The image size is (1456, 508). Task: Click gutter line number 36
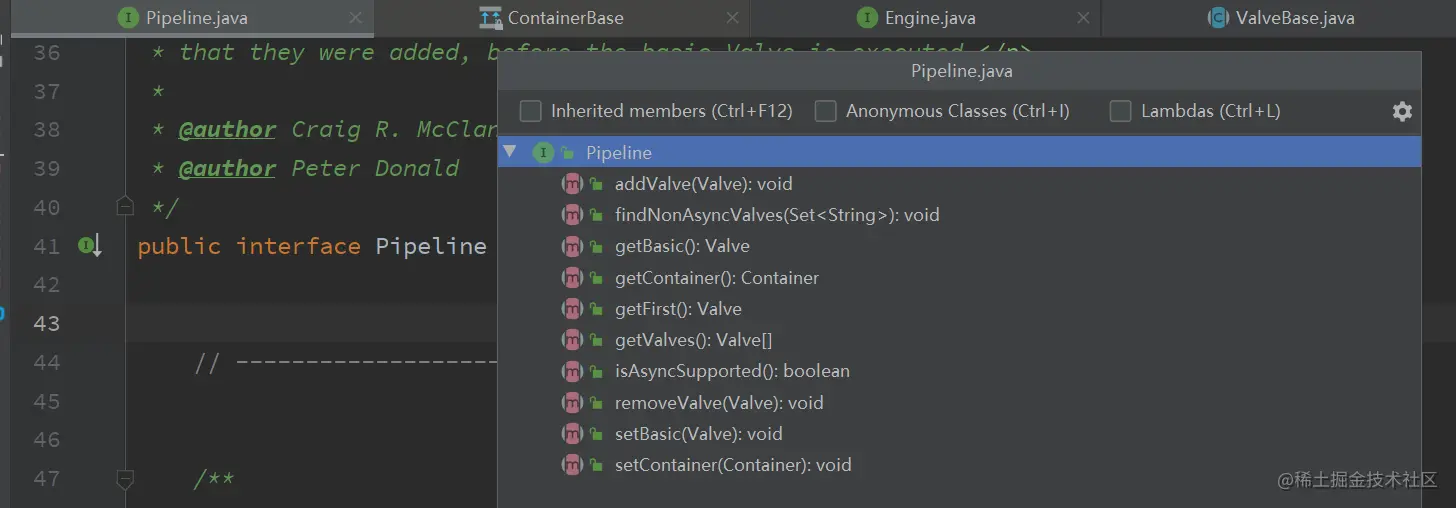coord(46,52)
